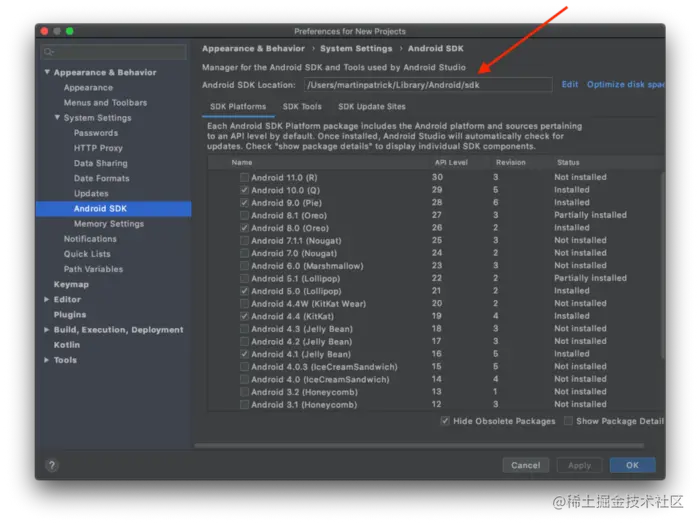Click the help question mark icon
Viewport: 700px width, 526px height.
(52, 465)
